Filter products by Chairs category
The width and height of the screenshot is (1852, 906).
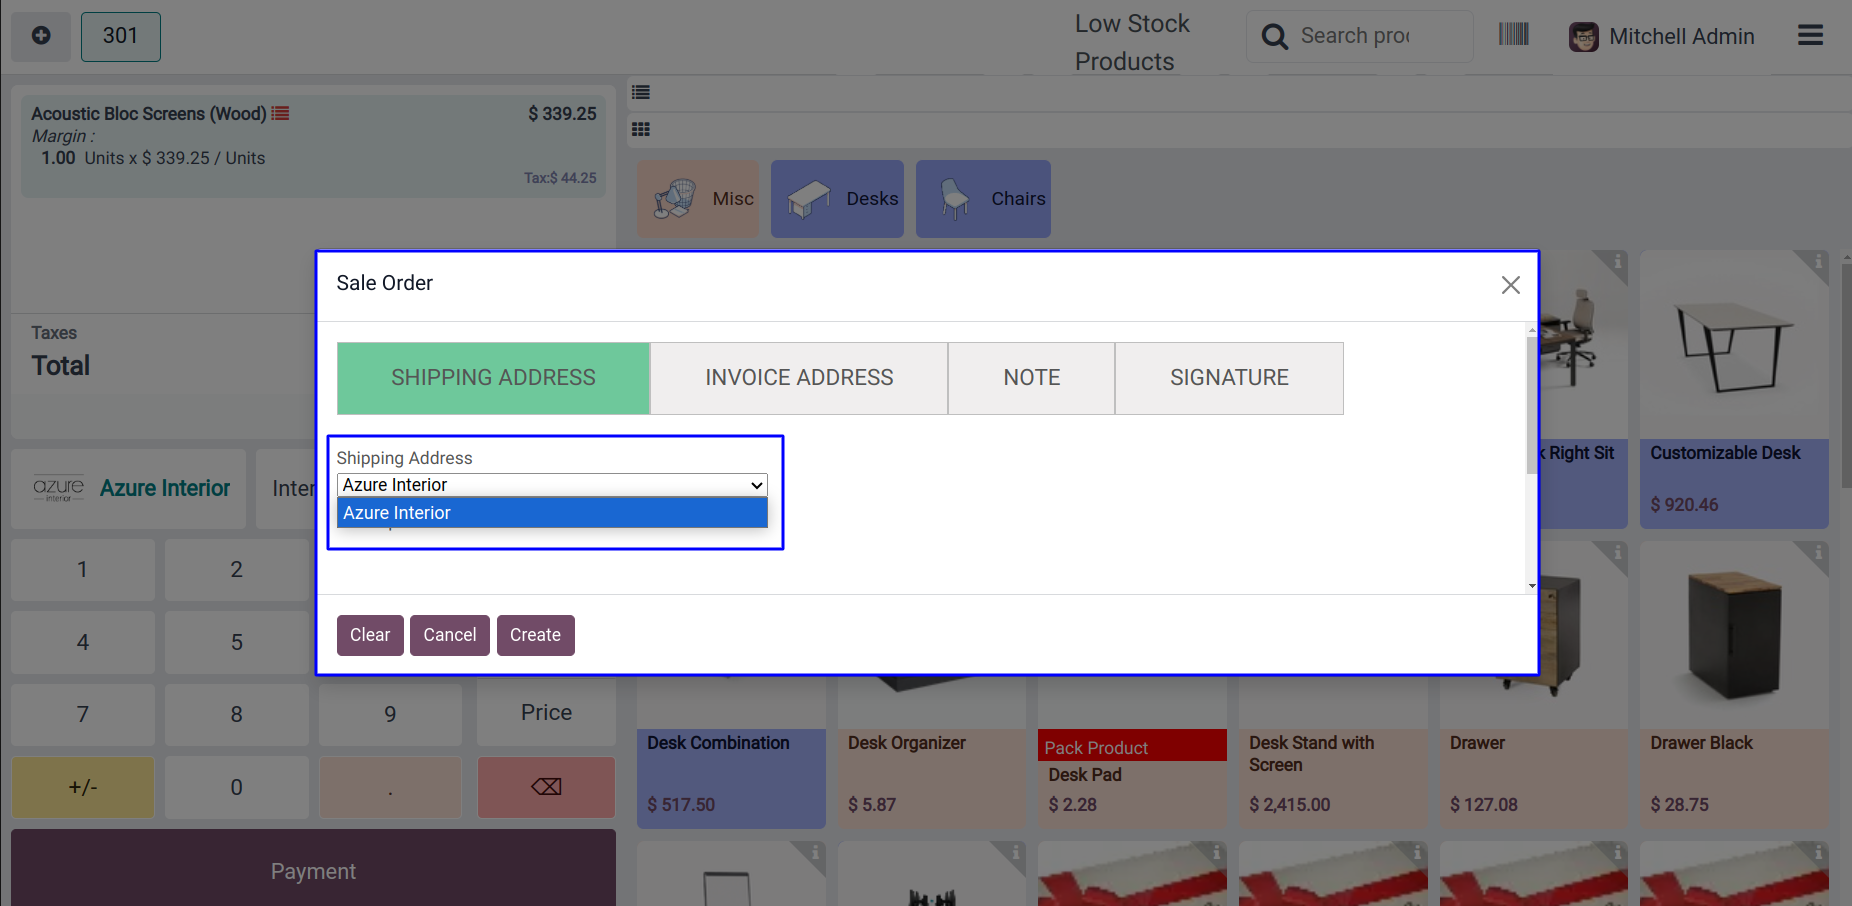pos(983,199)
